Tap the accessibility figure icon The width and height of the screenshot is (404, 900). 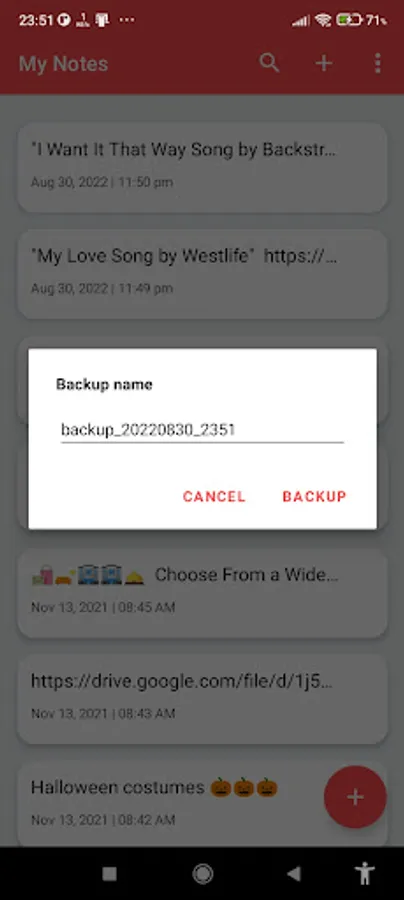[x=364, y=874]
